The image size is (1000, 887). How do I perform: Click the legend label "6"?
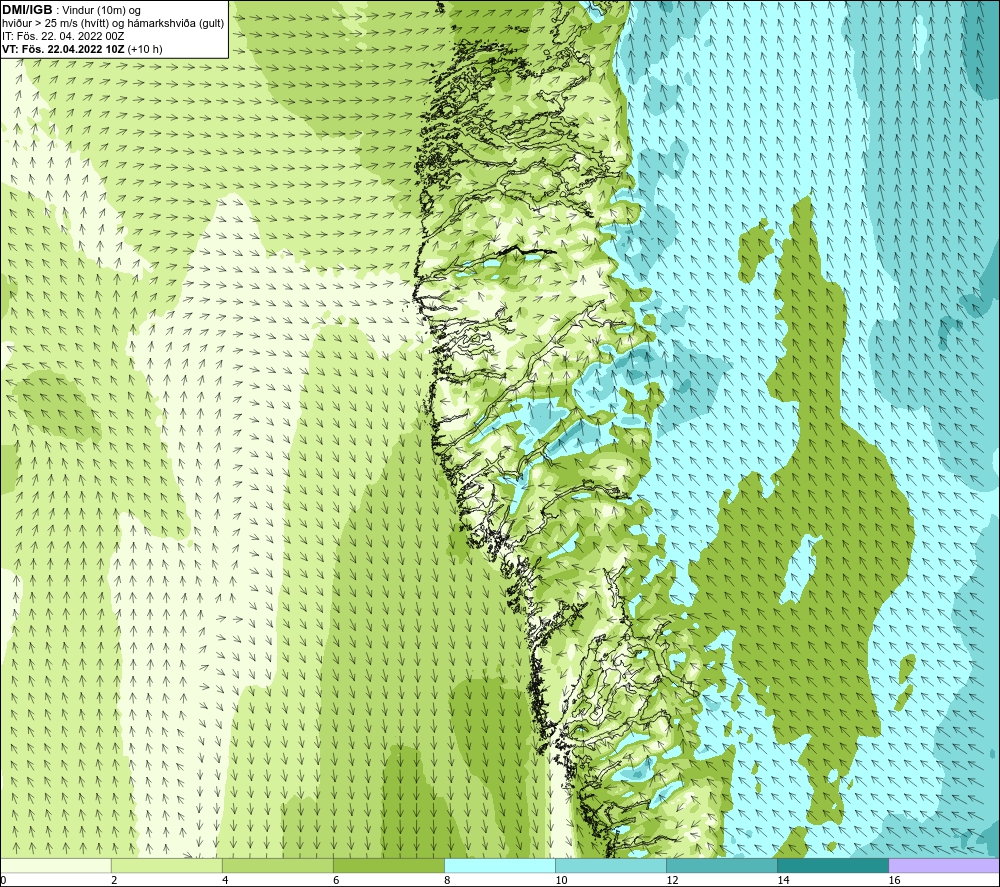(x=336, y=881)
